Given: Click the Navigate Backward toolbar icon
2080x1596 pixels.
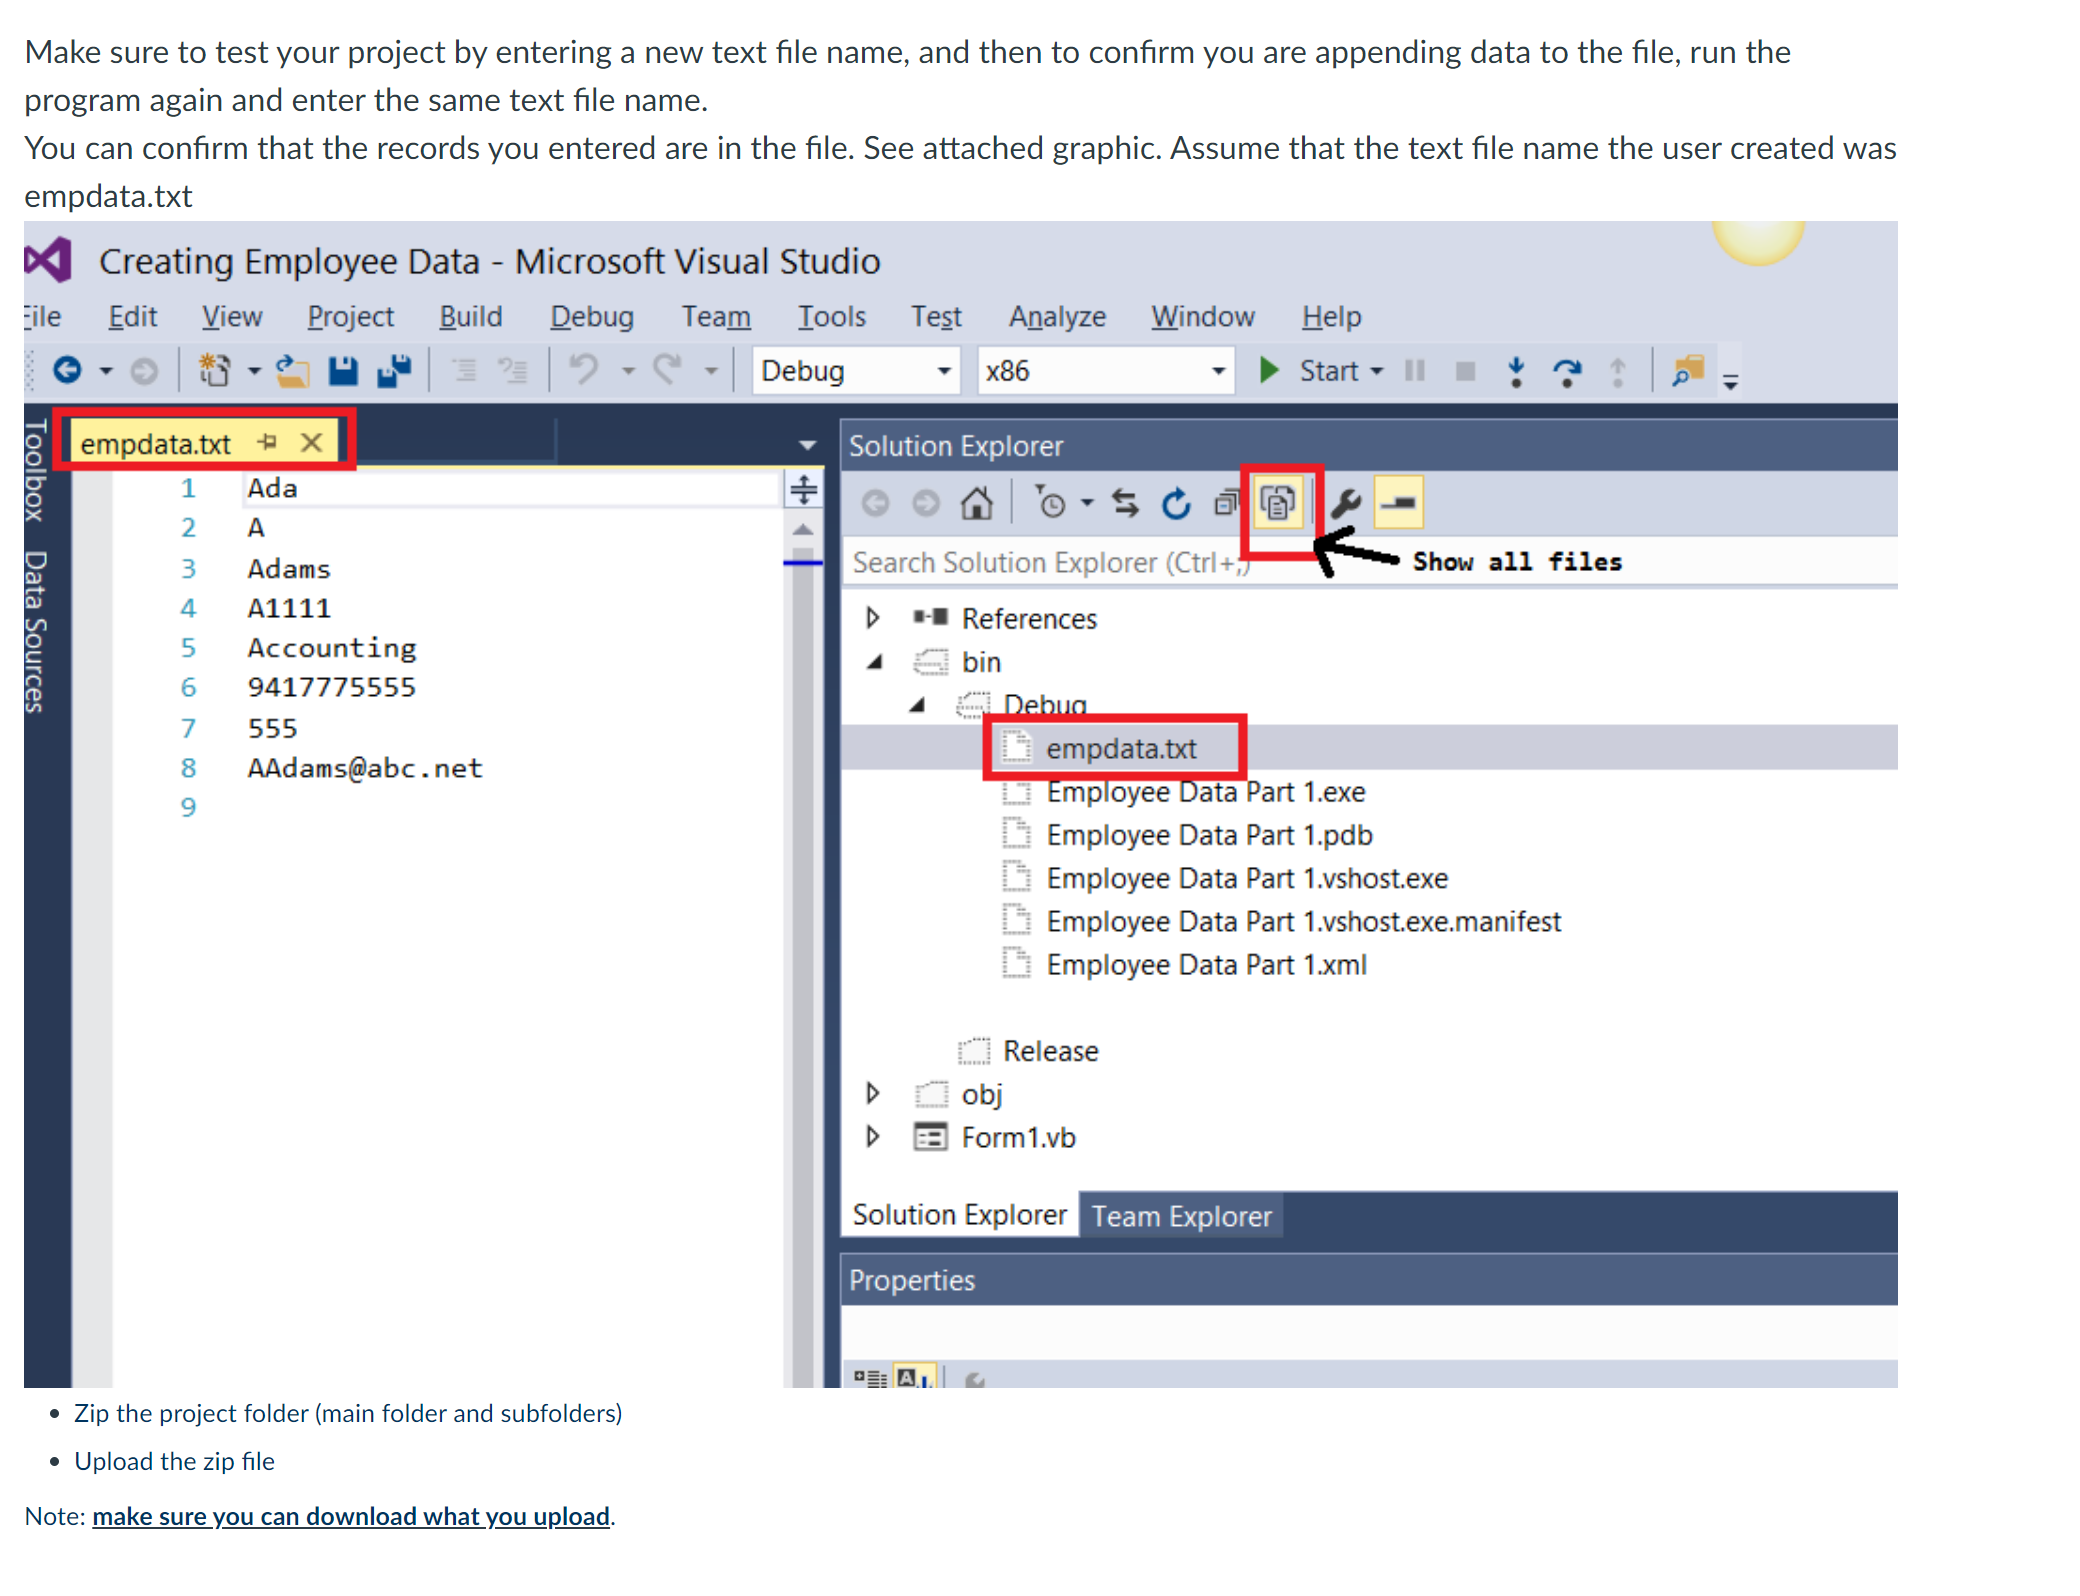Looking at the screenshot, I should 67,371.
